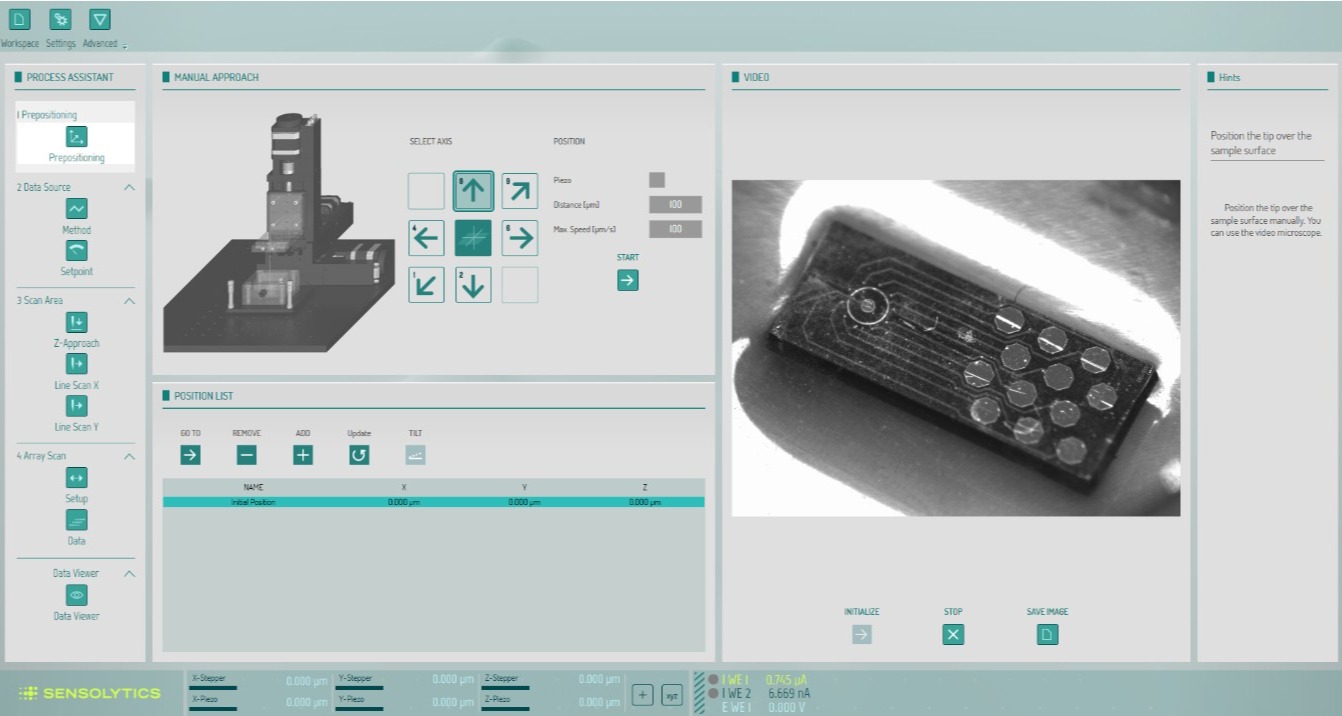
Task: Select the Initial Position row
Action: [433, 502]
